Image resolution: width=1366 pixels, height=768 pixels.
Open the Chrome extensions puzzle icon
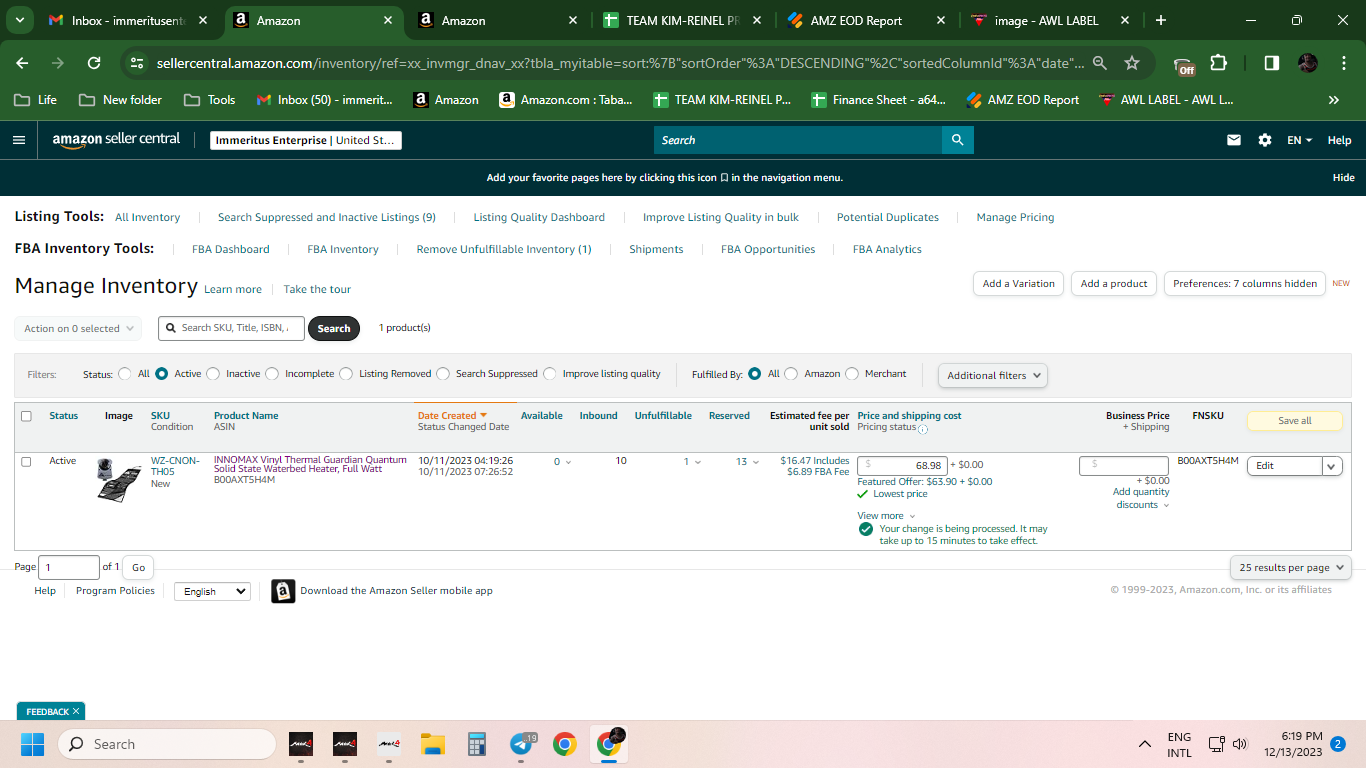1218,63
